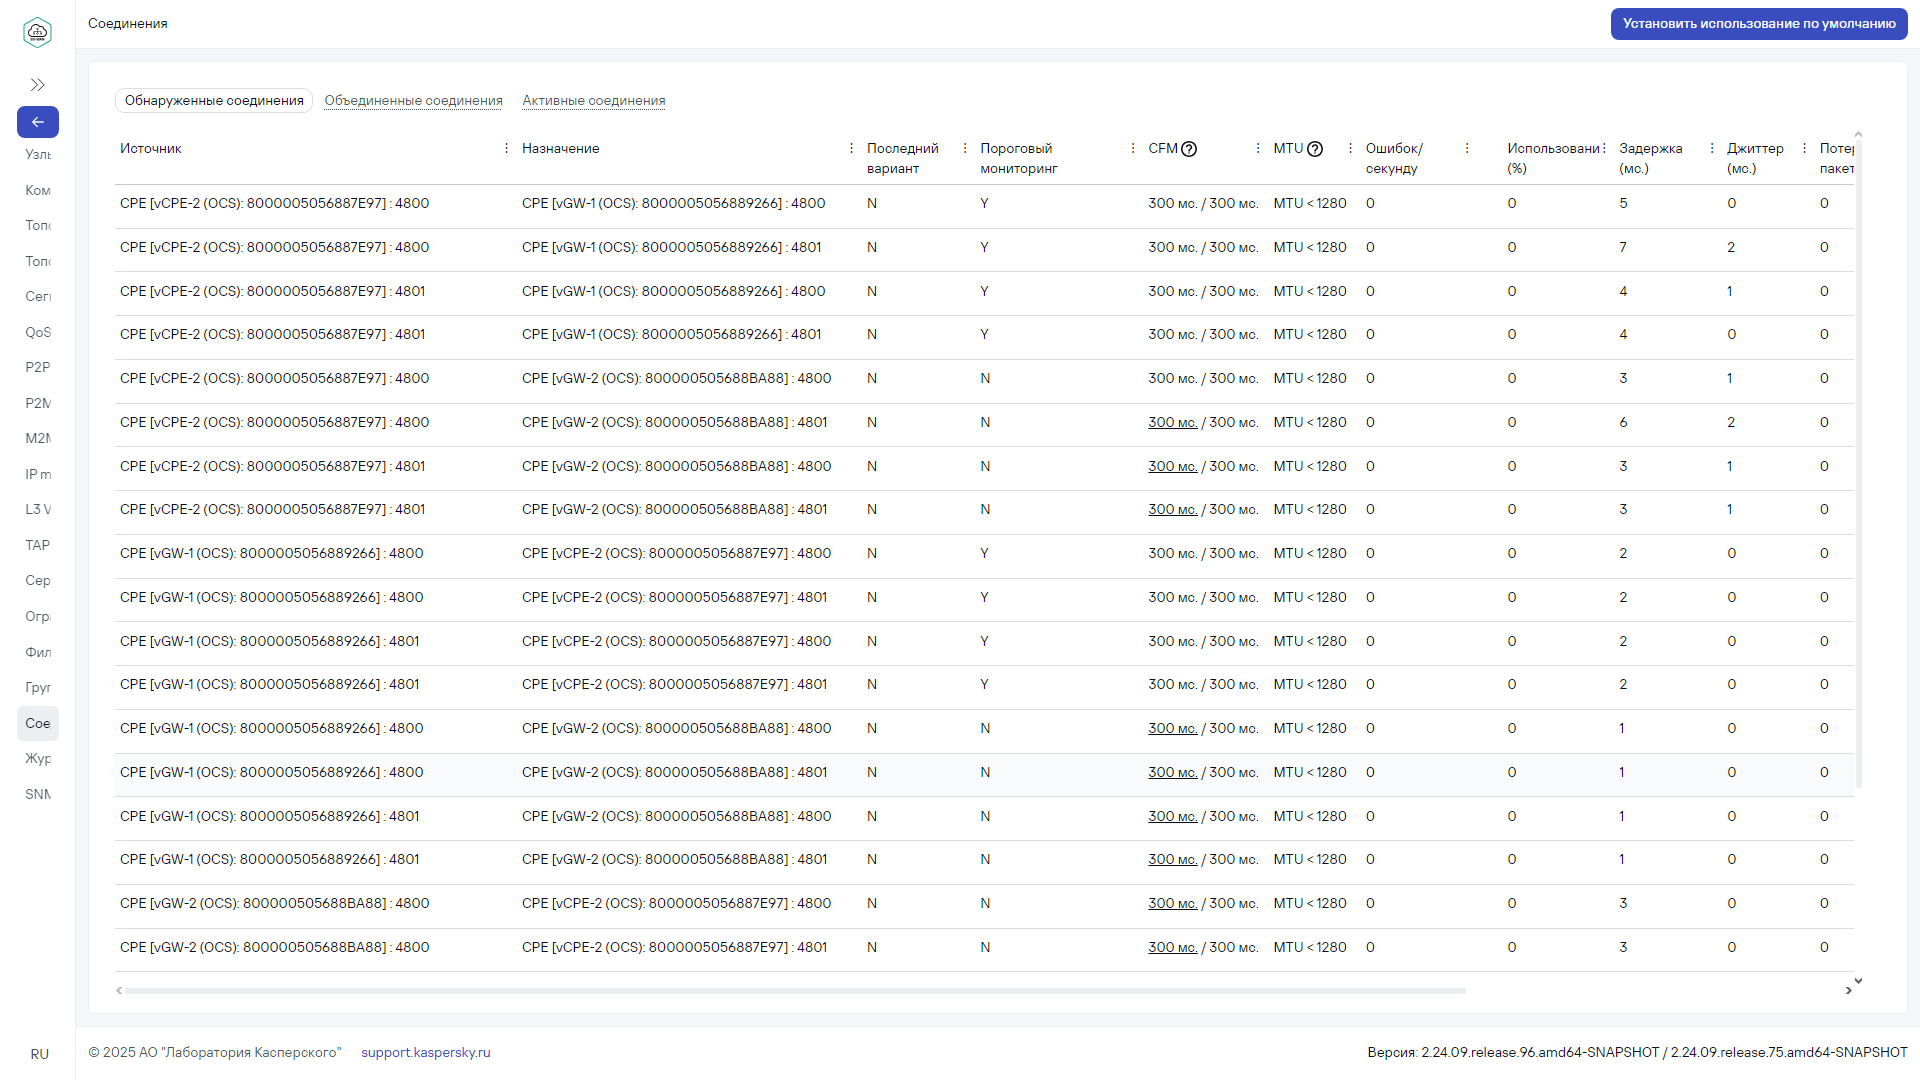Switch to Обнаруженные соединения tab
This screenshot has height=1080, width=1920.
(x=214, y=100)
